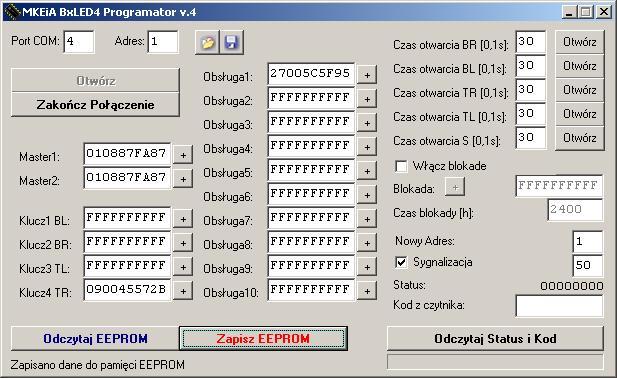
Task: Click the plus button beside Klucz4 TR
Action: 183,291
